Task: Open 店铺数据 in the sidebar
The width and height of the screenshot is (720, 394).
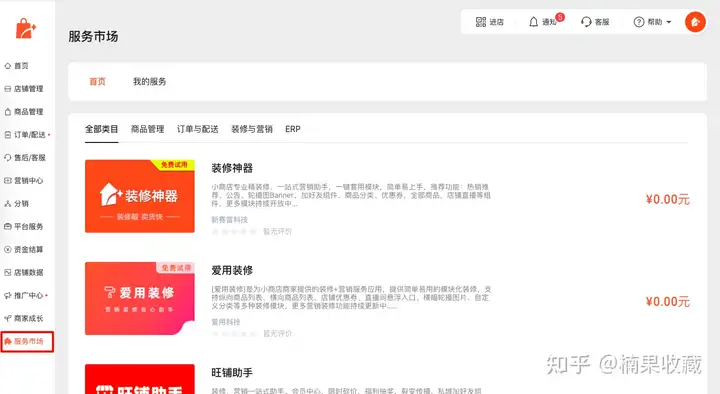Action: pos(28,272)
